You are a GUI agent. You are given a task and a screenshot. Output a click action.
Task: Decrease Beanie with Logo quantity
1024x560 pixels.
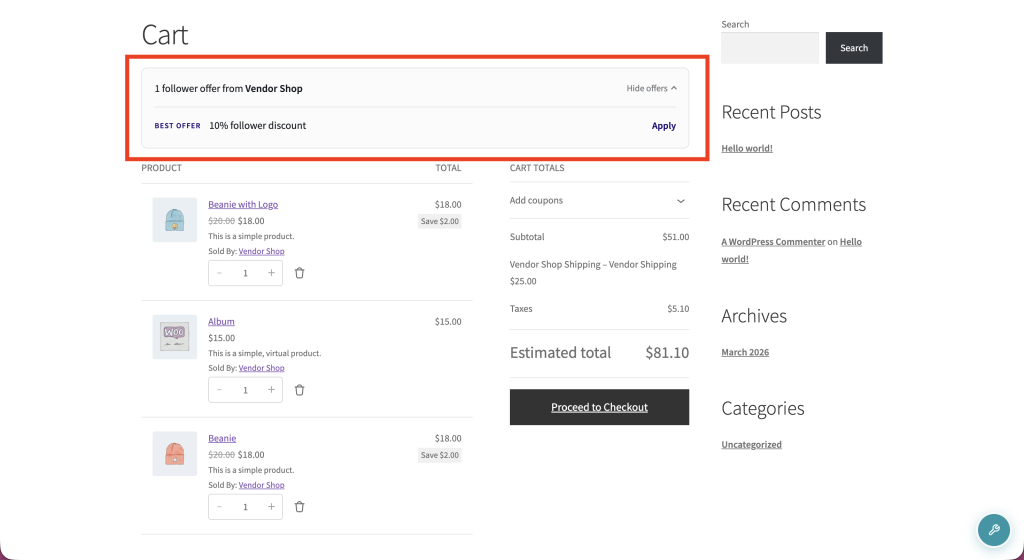pyautogui.click(x=219, y=273)
